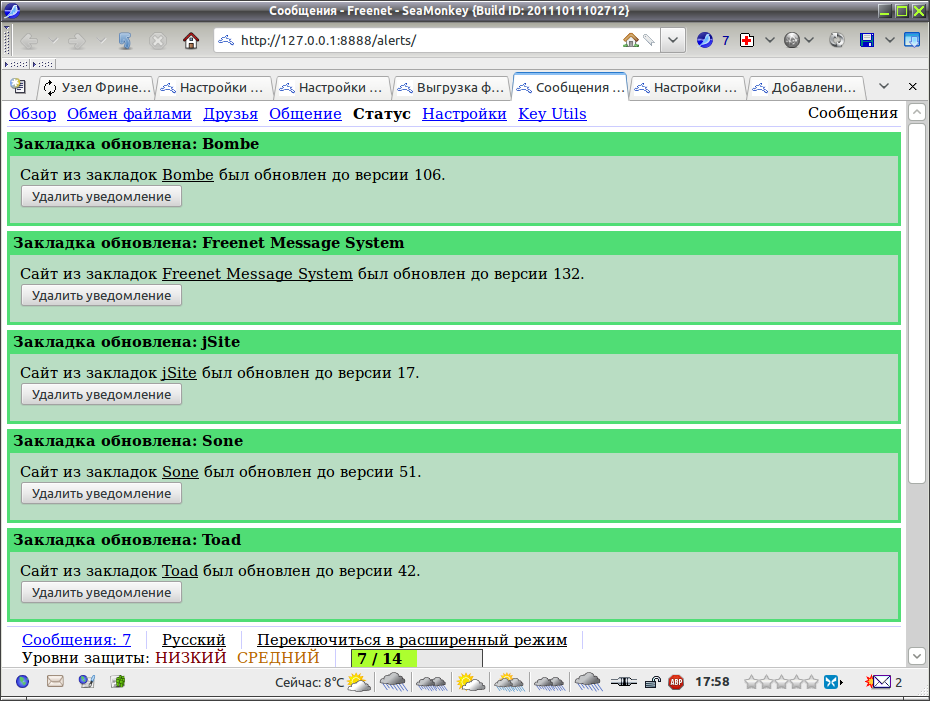Click the blue SeaMonkey icon beside number 7
The width and height of the screenshot is (930, 701).
pyautogui.click(x=705, y=40)
